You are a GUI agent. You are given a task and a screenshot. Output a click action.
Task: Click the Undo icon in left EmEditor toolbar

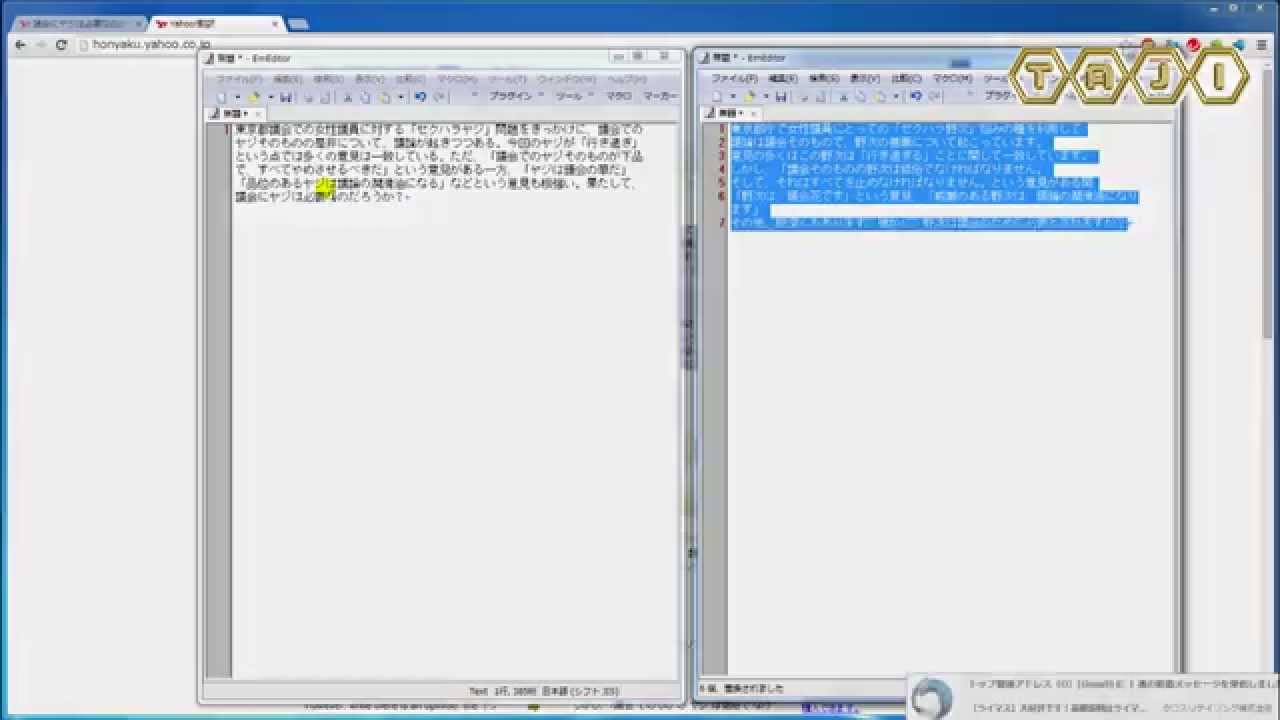pos(420,97)
